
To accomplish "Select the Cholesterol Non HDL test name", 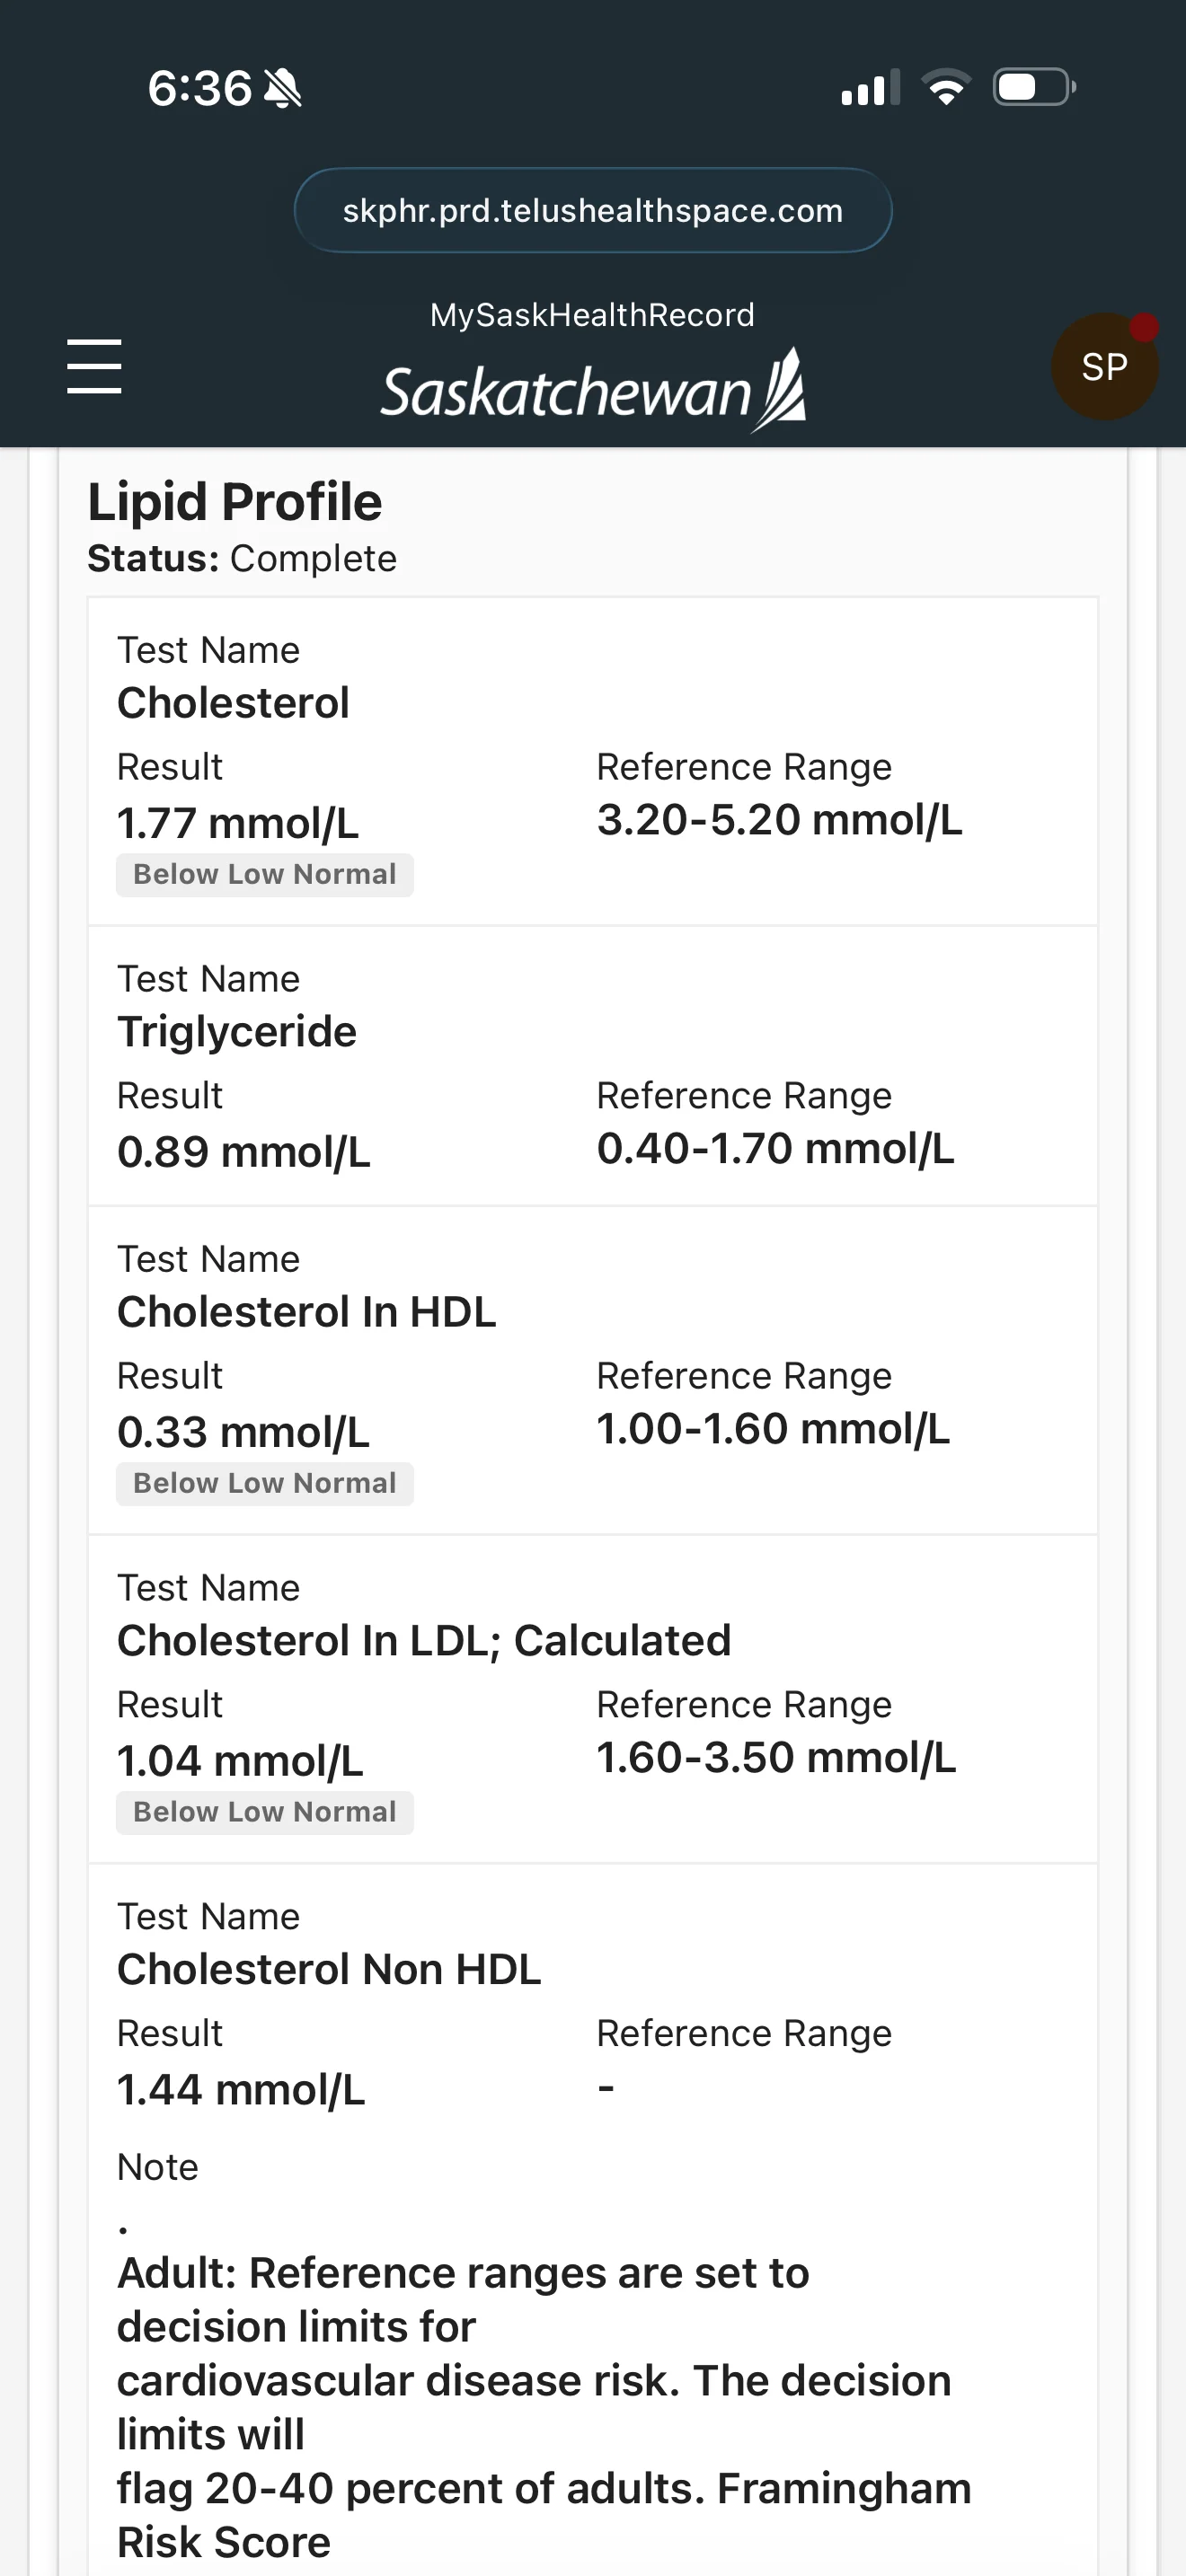I will 329,1969.
